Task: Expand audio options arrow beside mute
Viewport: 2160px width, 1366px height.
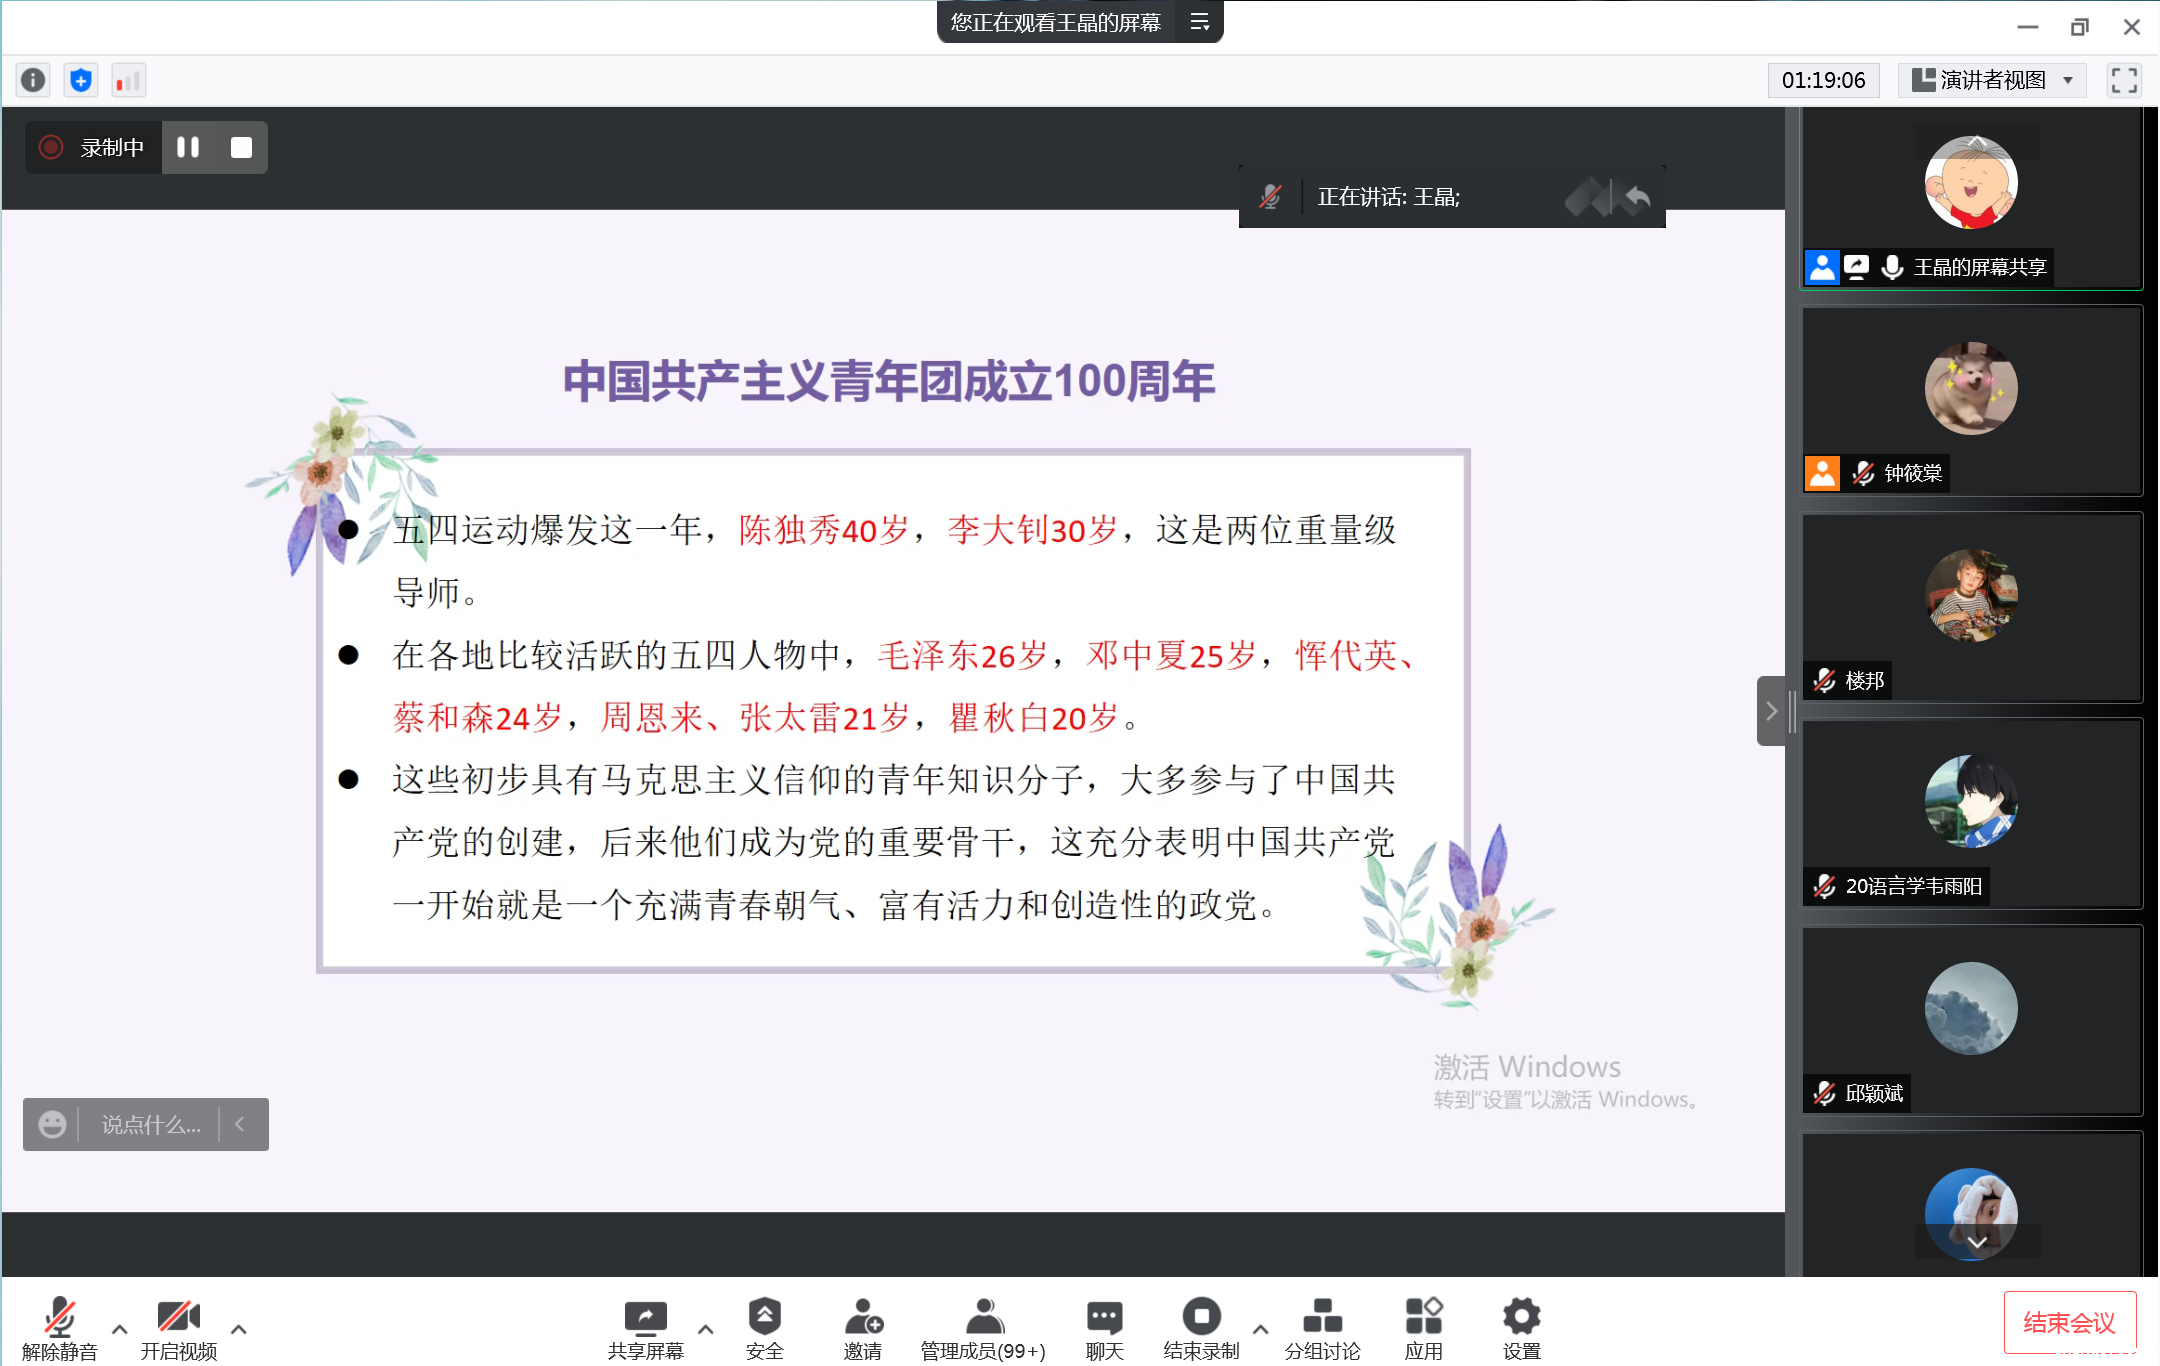Action: click(120, 1329)
